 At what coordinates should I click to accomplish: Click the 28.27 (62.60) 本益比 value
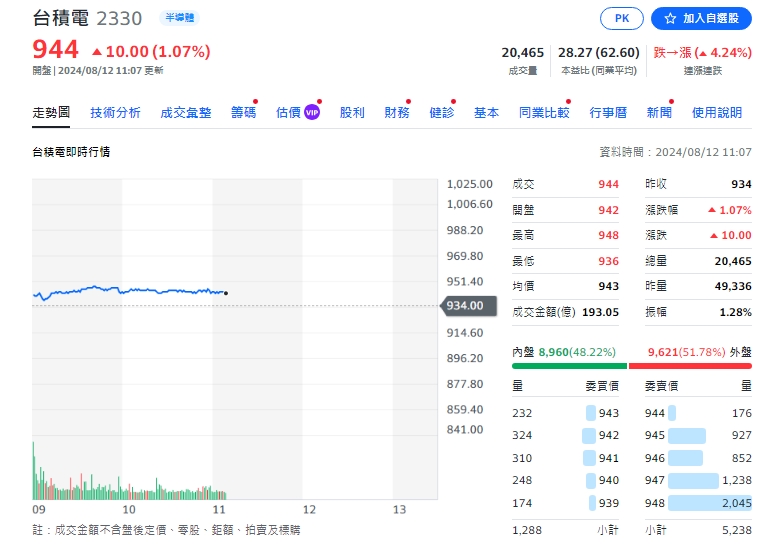pyautogui.click(x=599, y=52)
